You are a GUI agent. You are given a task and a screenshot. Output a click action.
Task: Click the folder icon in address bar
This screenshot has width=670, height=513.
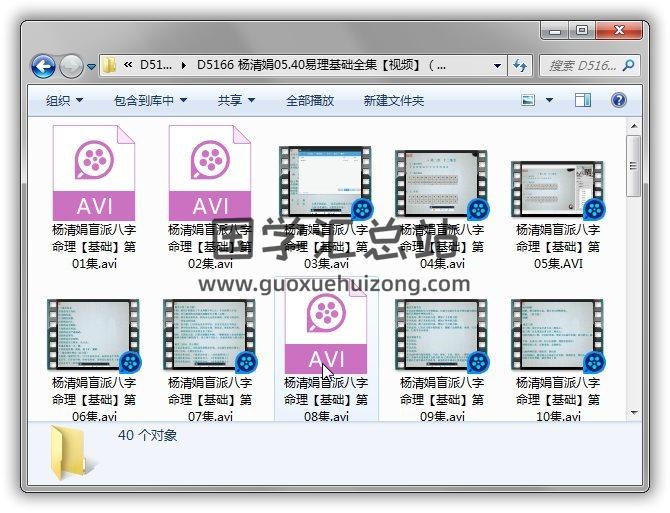point(110,66)
